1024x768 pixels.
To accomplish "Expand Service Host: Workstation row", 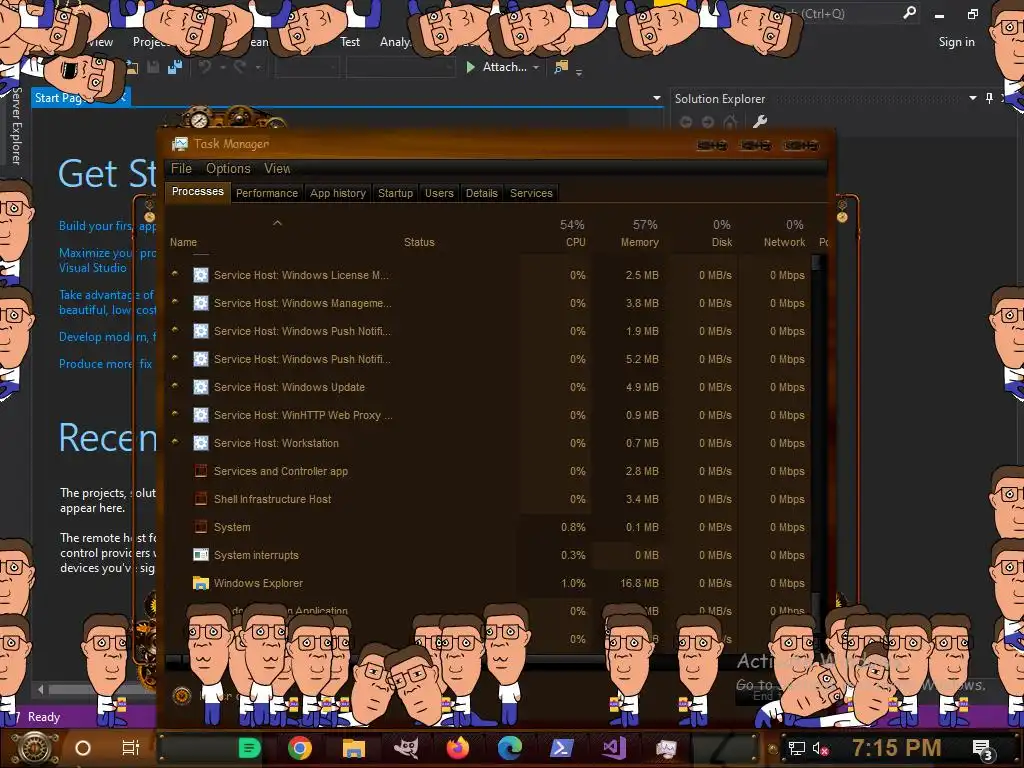I will coord(175,442).
